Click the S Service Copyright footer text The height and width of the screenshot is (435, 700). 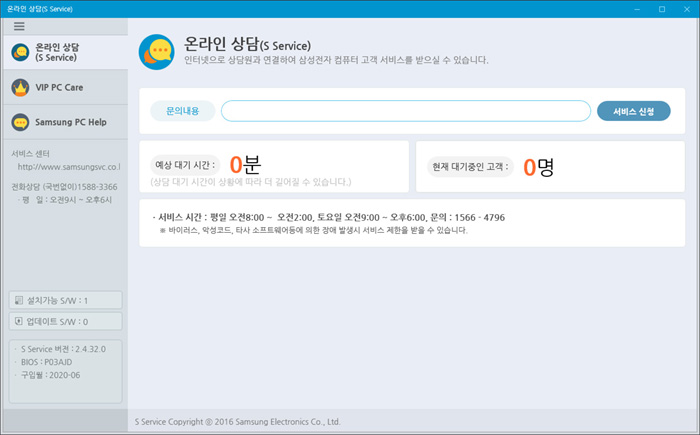(x=238, y=422)
